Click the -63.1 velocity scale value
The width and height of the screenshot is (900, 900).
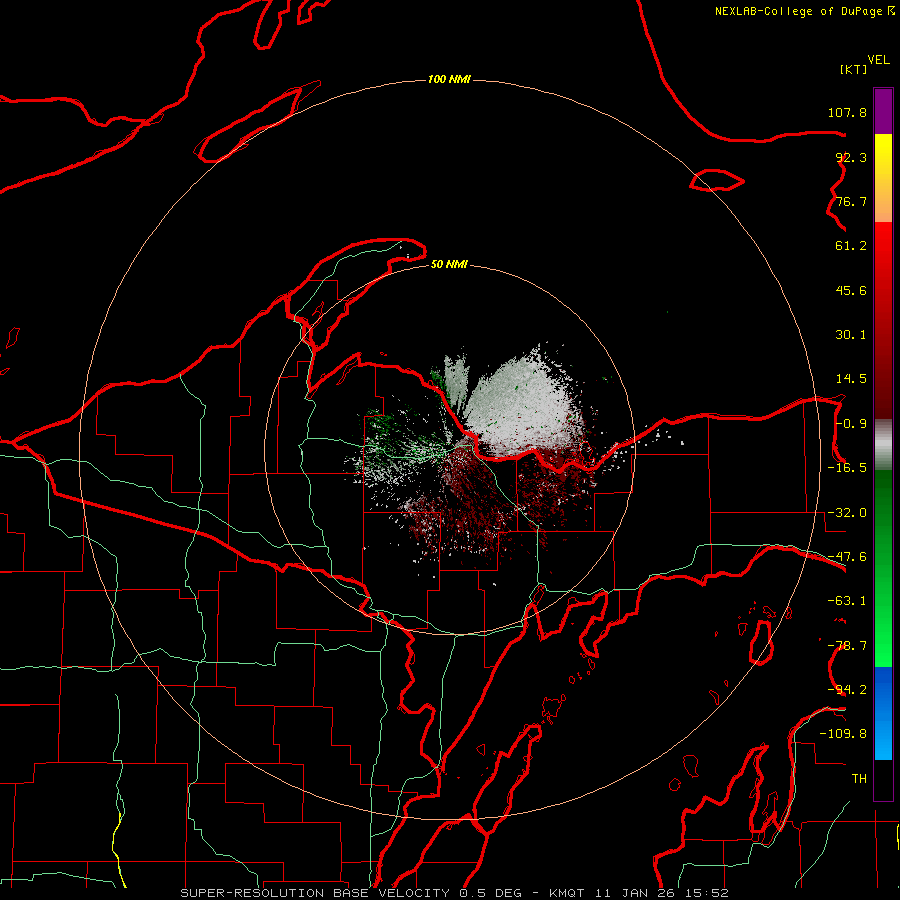847,601
